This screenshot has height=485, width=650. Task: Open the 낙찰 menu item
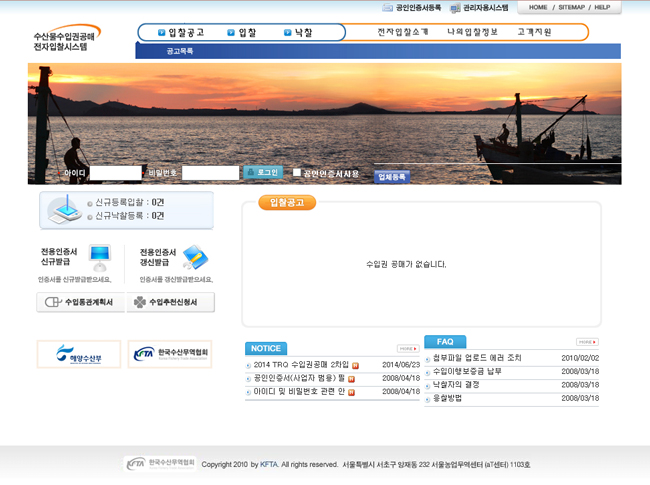[298, 33]
